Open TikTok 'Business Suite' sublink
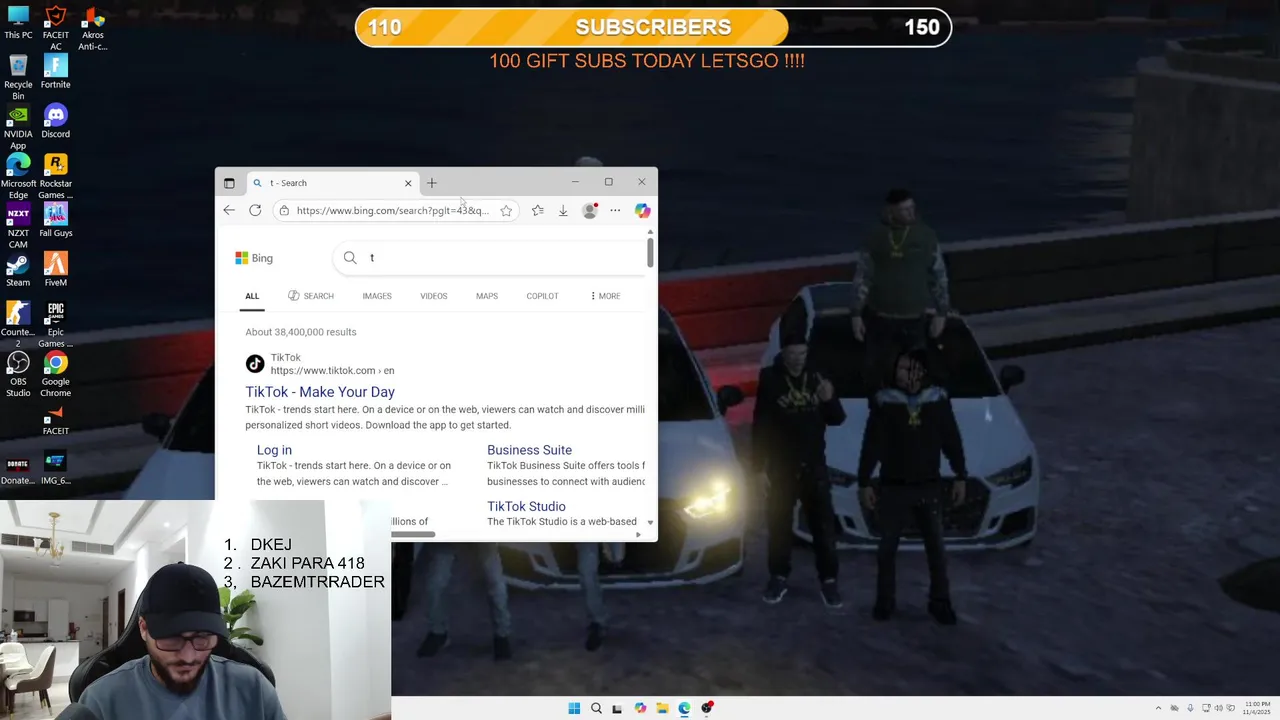The height and width of the screenshot is (720, 1280). (529, 450)
